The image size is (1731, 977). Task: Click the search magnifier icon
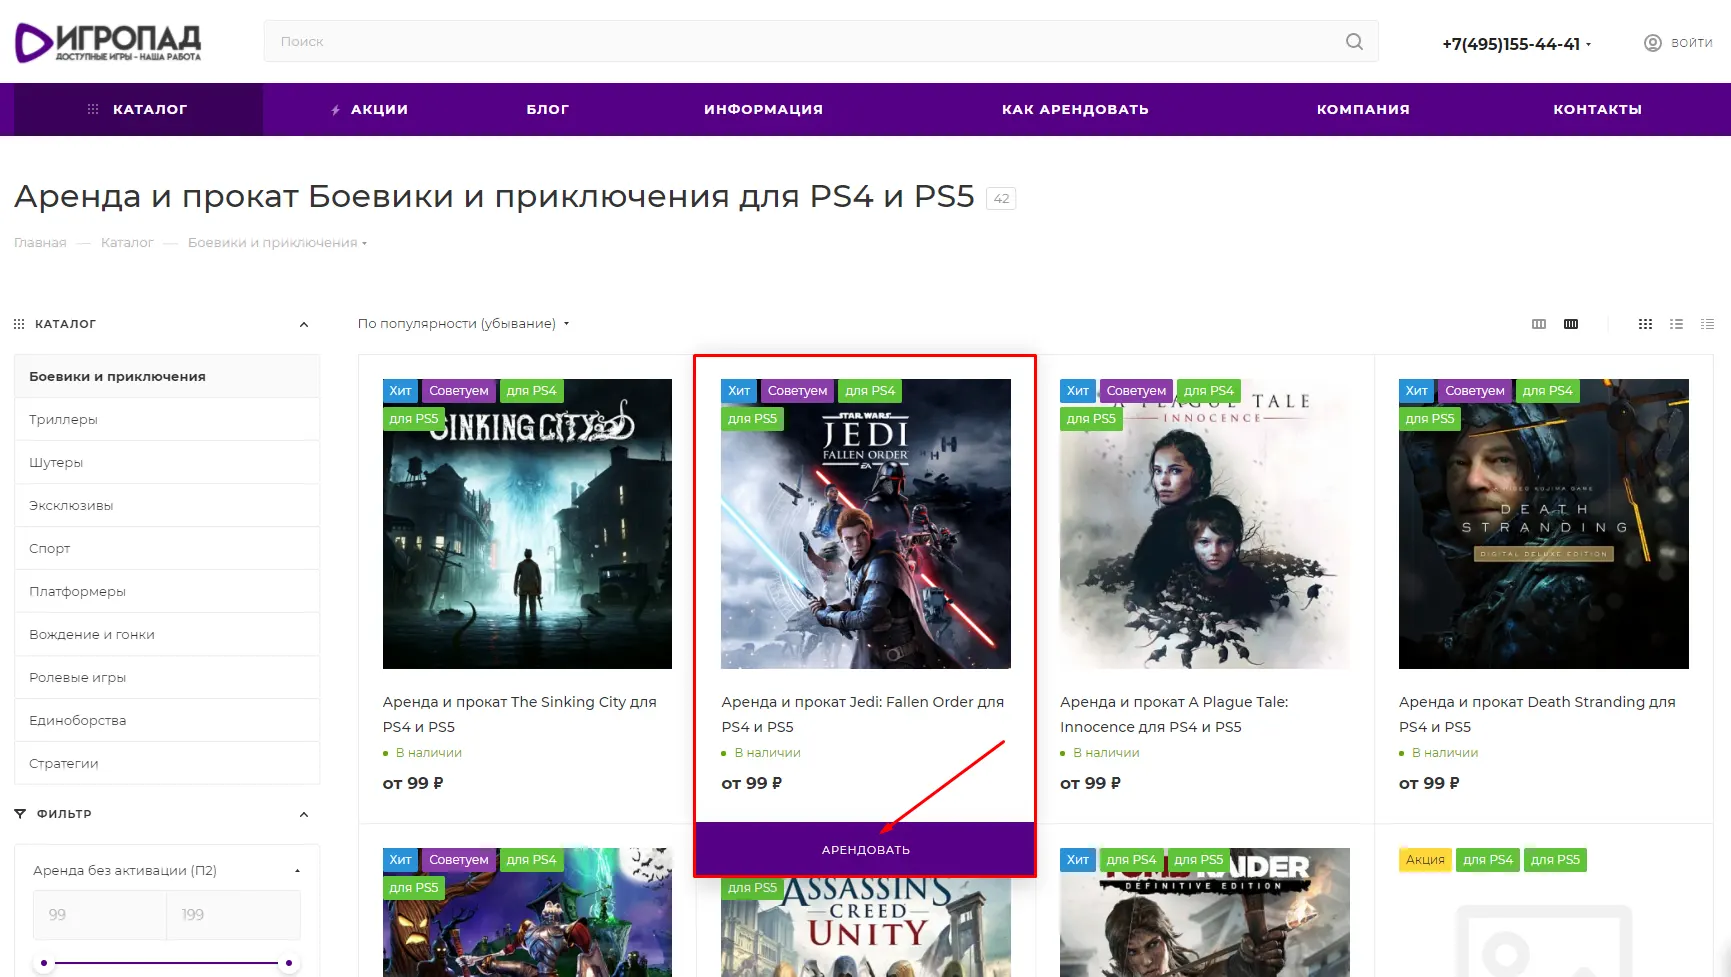[x=1353, y=41]
